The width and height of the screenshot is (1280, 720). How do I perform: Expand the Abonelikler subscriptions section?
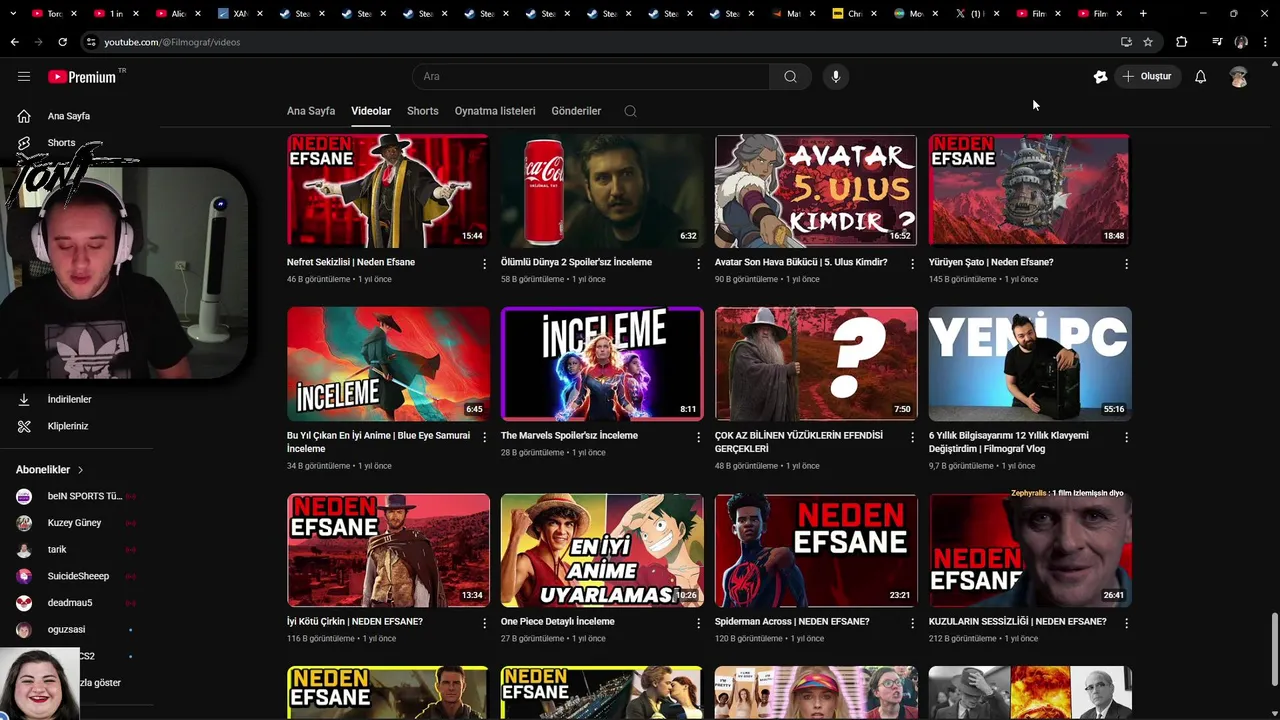50,470
